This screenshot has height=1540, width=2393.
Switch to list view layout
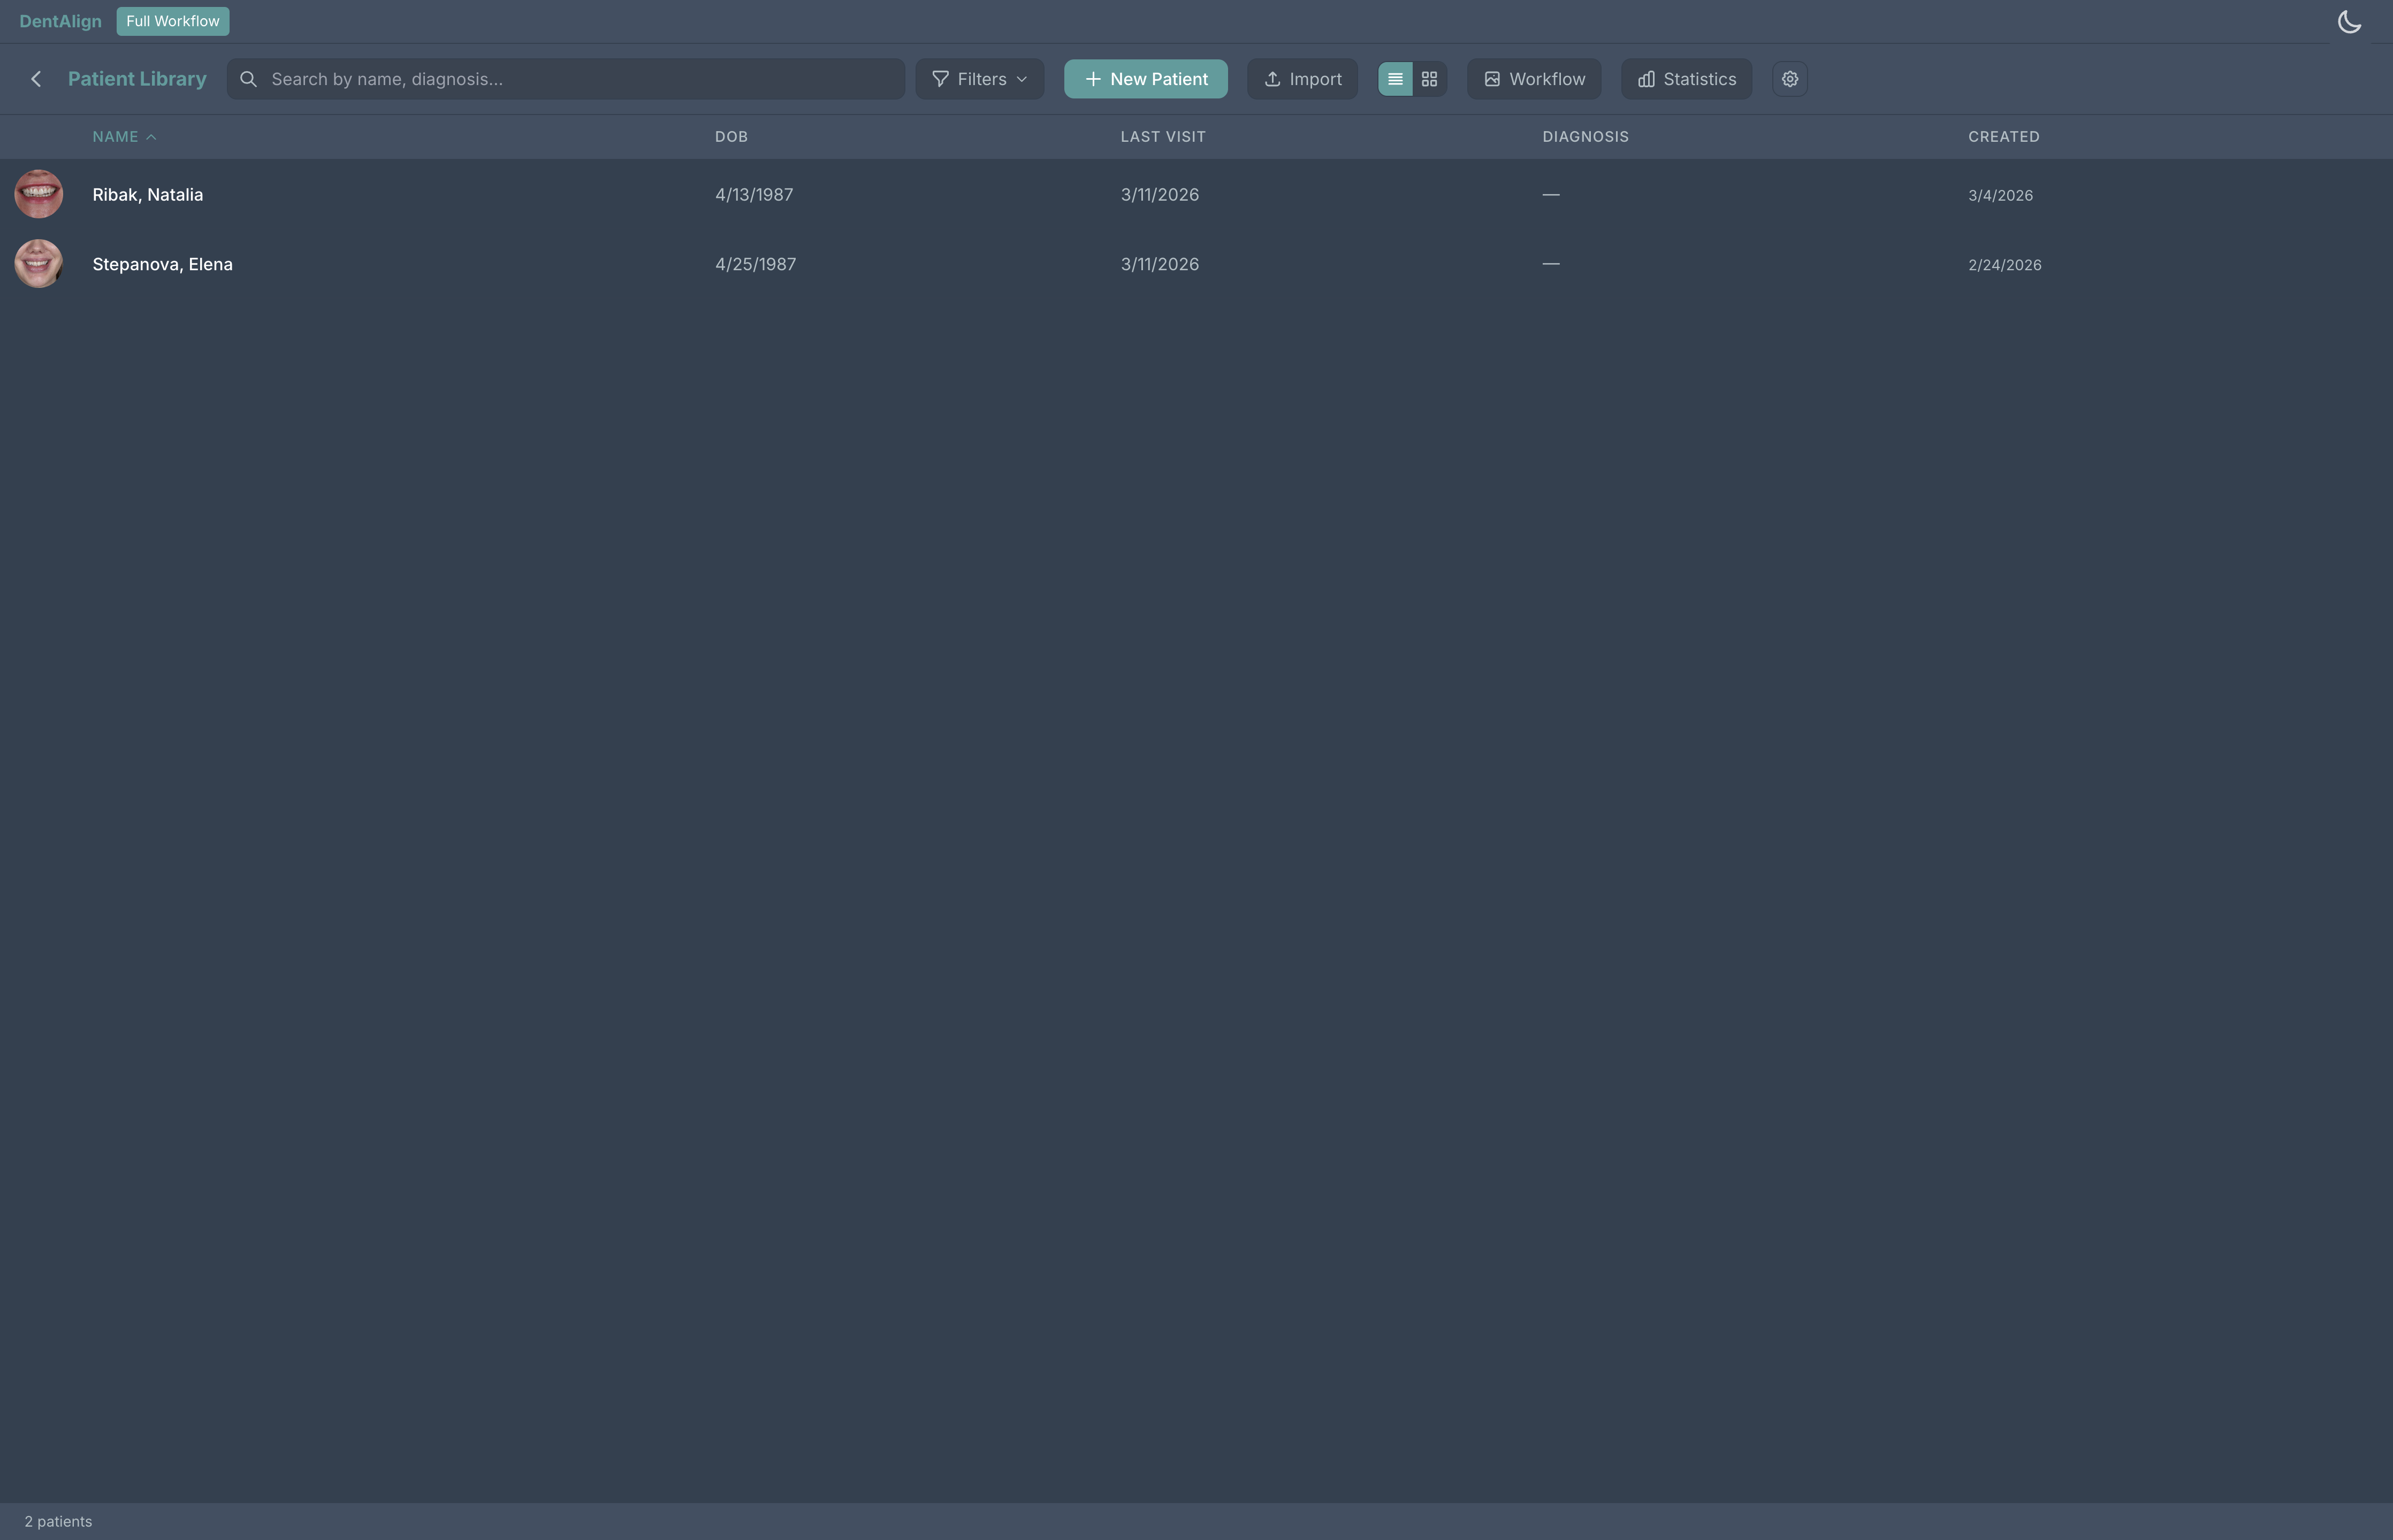[1395, 79]
